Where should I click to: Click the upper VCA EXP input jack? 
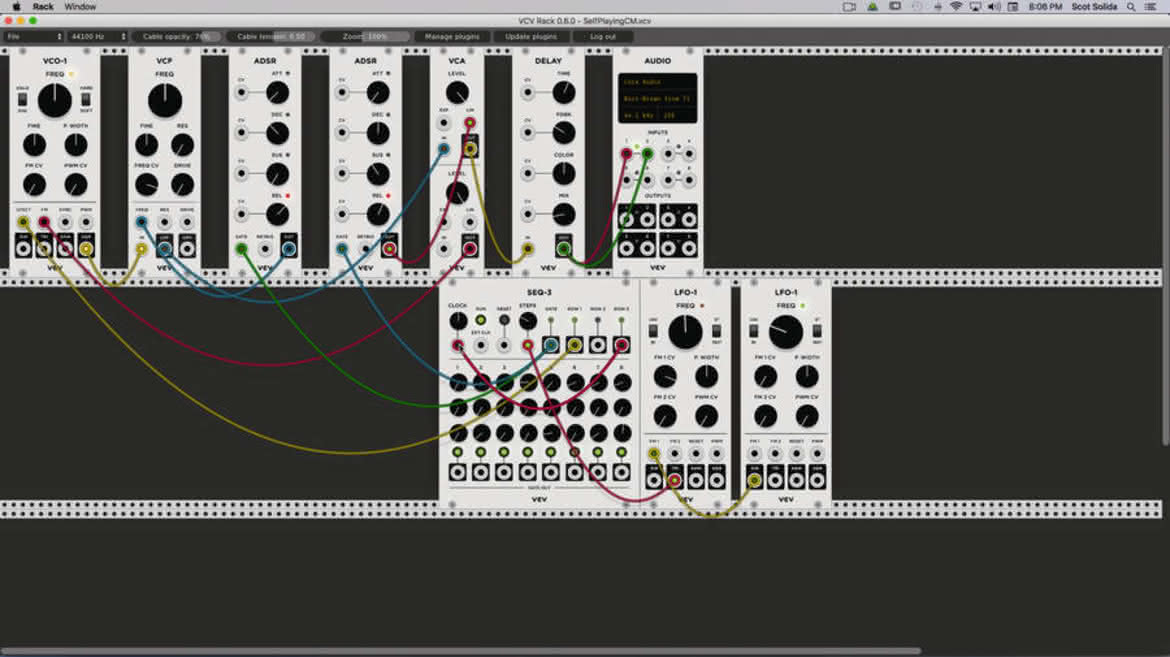444,122
